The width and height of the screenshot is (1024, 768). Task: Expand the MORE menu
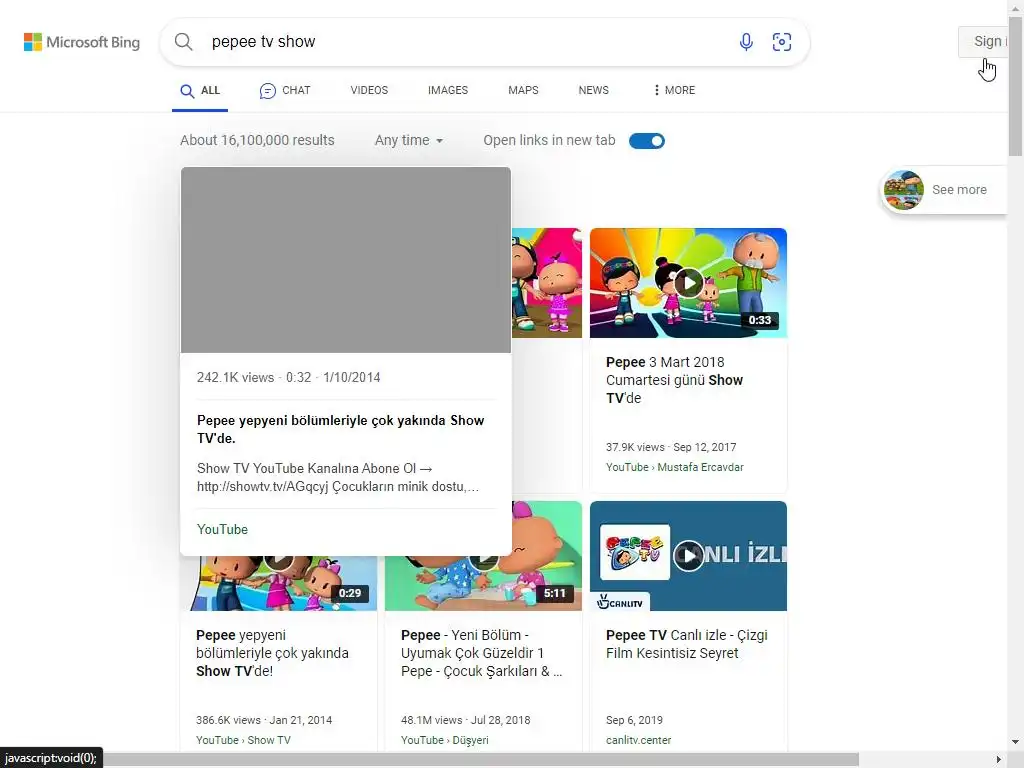(675, 90)
